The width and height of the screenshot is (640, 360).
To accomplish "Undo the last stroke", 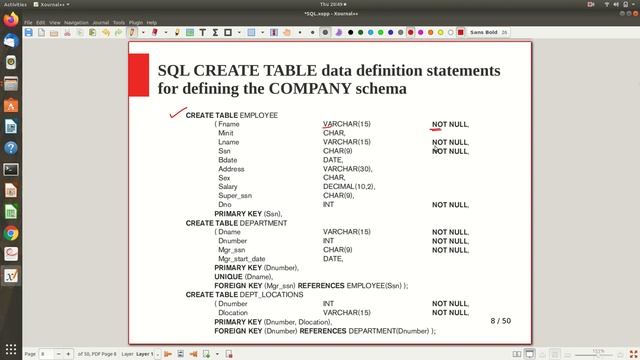I will coord(106,32).
